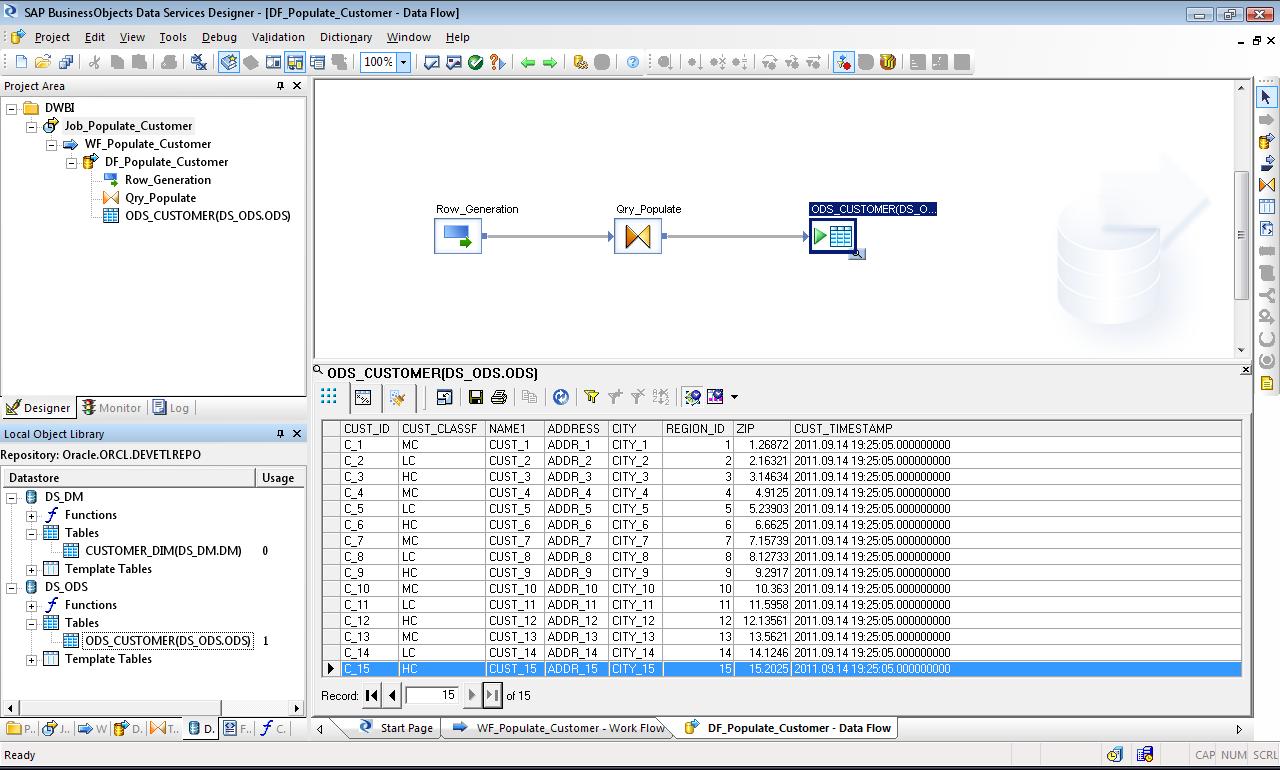Open the 100% zoom dropdown
This screenshot has width=1280, height=770.
pyautogui.click(x=404, y=62)
